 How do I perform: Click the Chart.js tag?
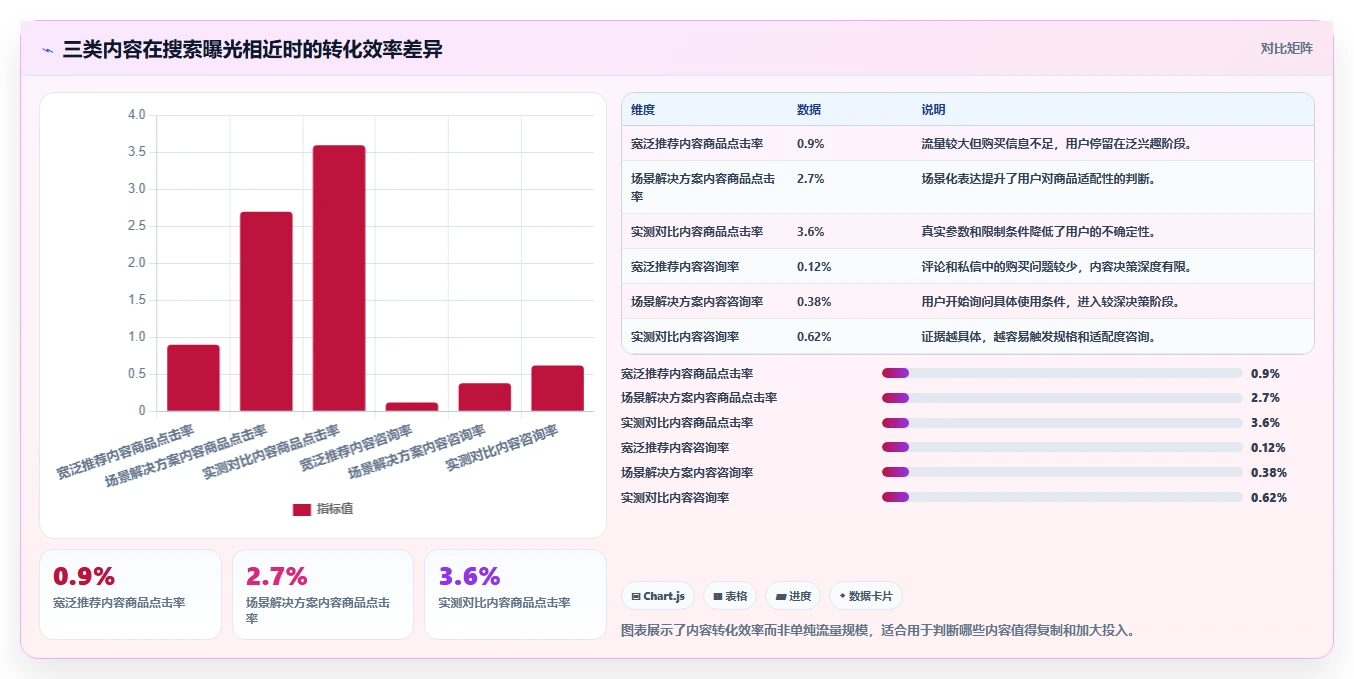point(657,596)
